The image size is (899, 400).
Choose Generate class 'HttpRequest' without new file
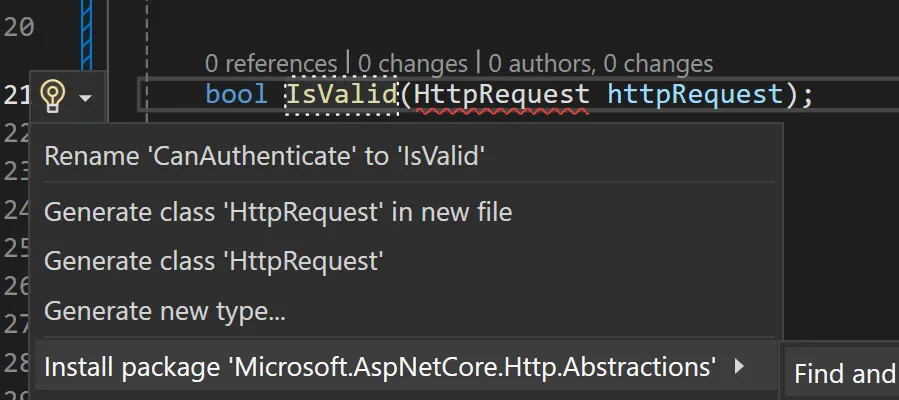coord(213,261)
